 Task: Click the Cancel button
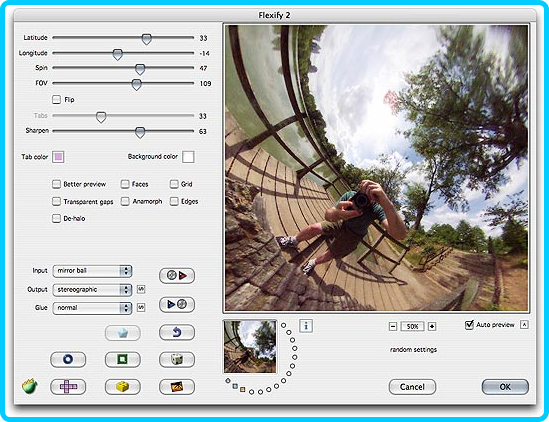[x=412, y=387]
